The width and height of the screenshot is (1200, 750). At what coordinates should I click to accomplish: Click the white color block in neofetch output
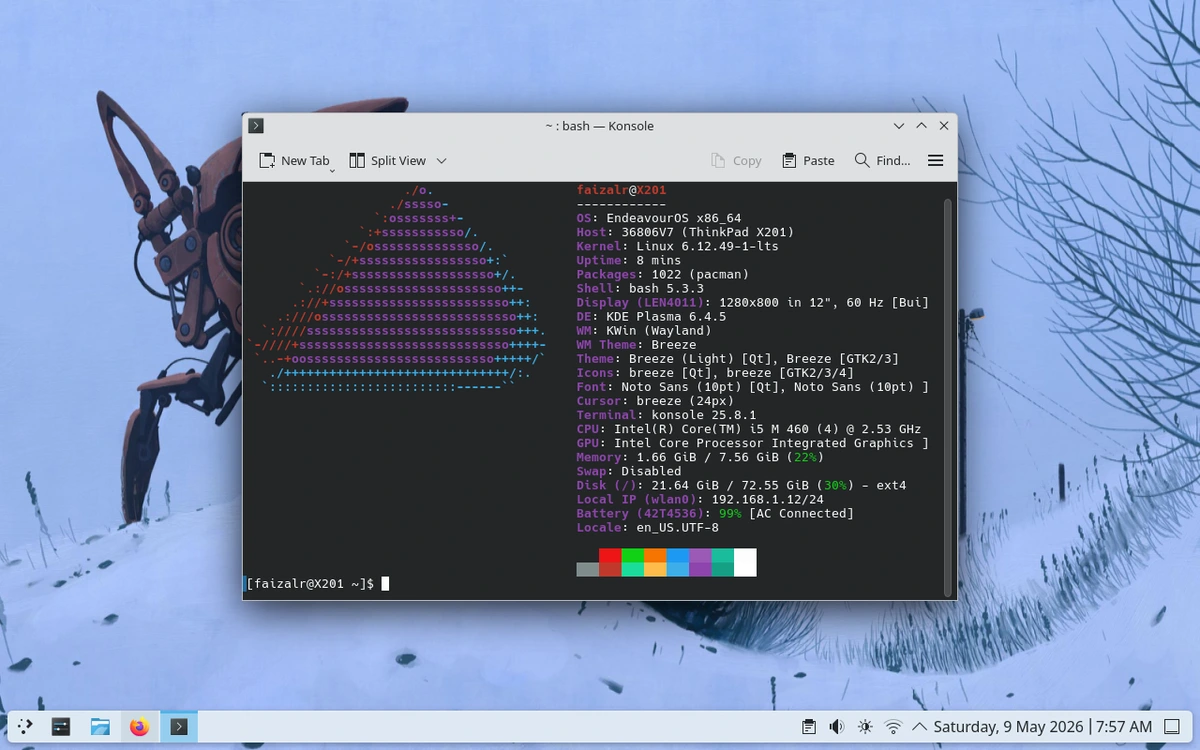745,562
